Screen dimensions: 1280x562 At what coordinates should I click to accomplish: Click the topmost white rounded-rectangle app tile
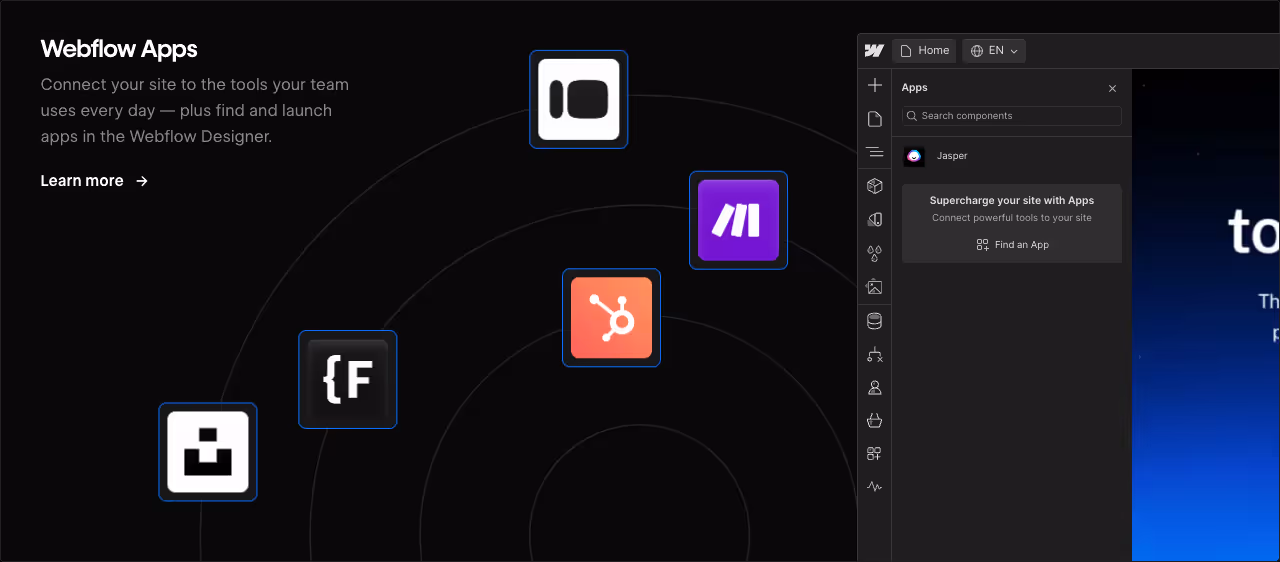(578, 99)
